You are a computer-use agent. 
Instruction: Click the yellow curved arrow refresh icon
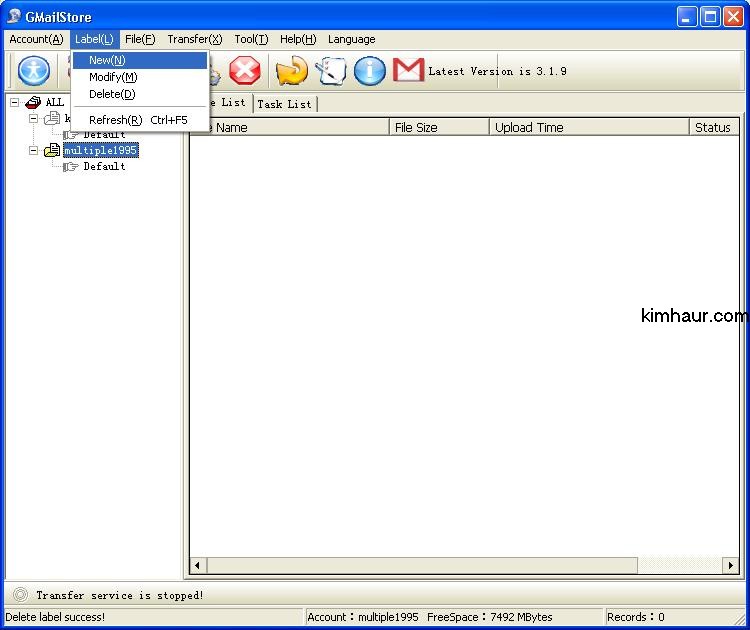click(x=291, y=71)
